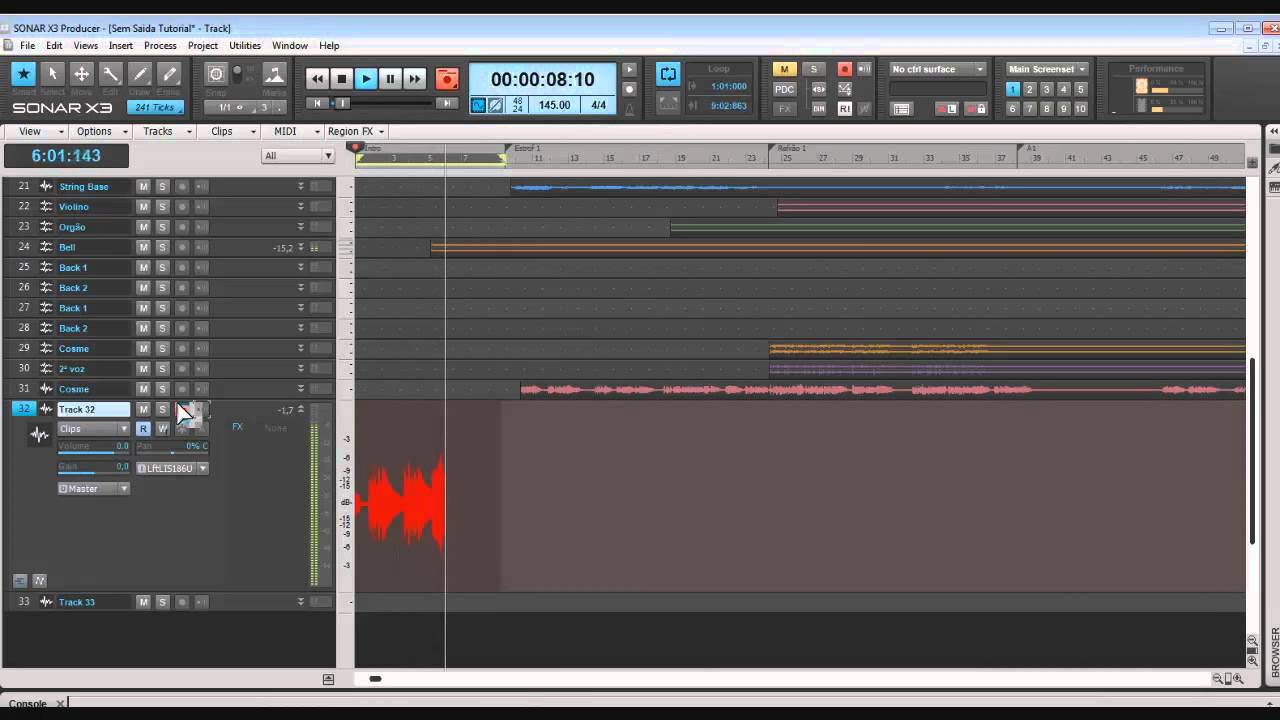This screenshot has width=1280, height=720.
Task: Open the ACT controller properties icon
Action: (x=901, y=108)
